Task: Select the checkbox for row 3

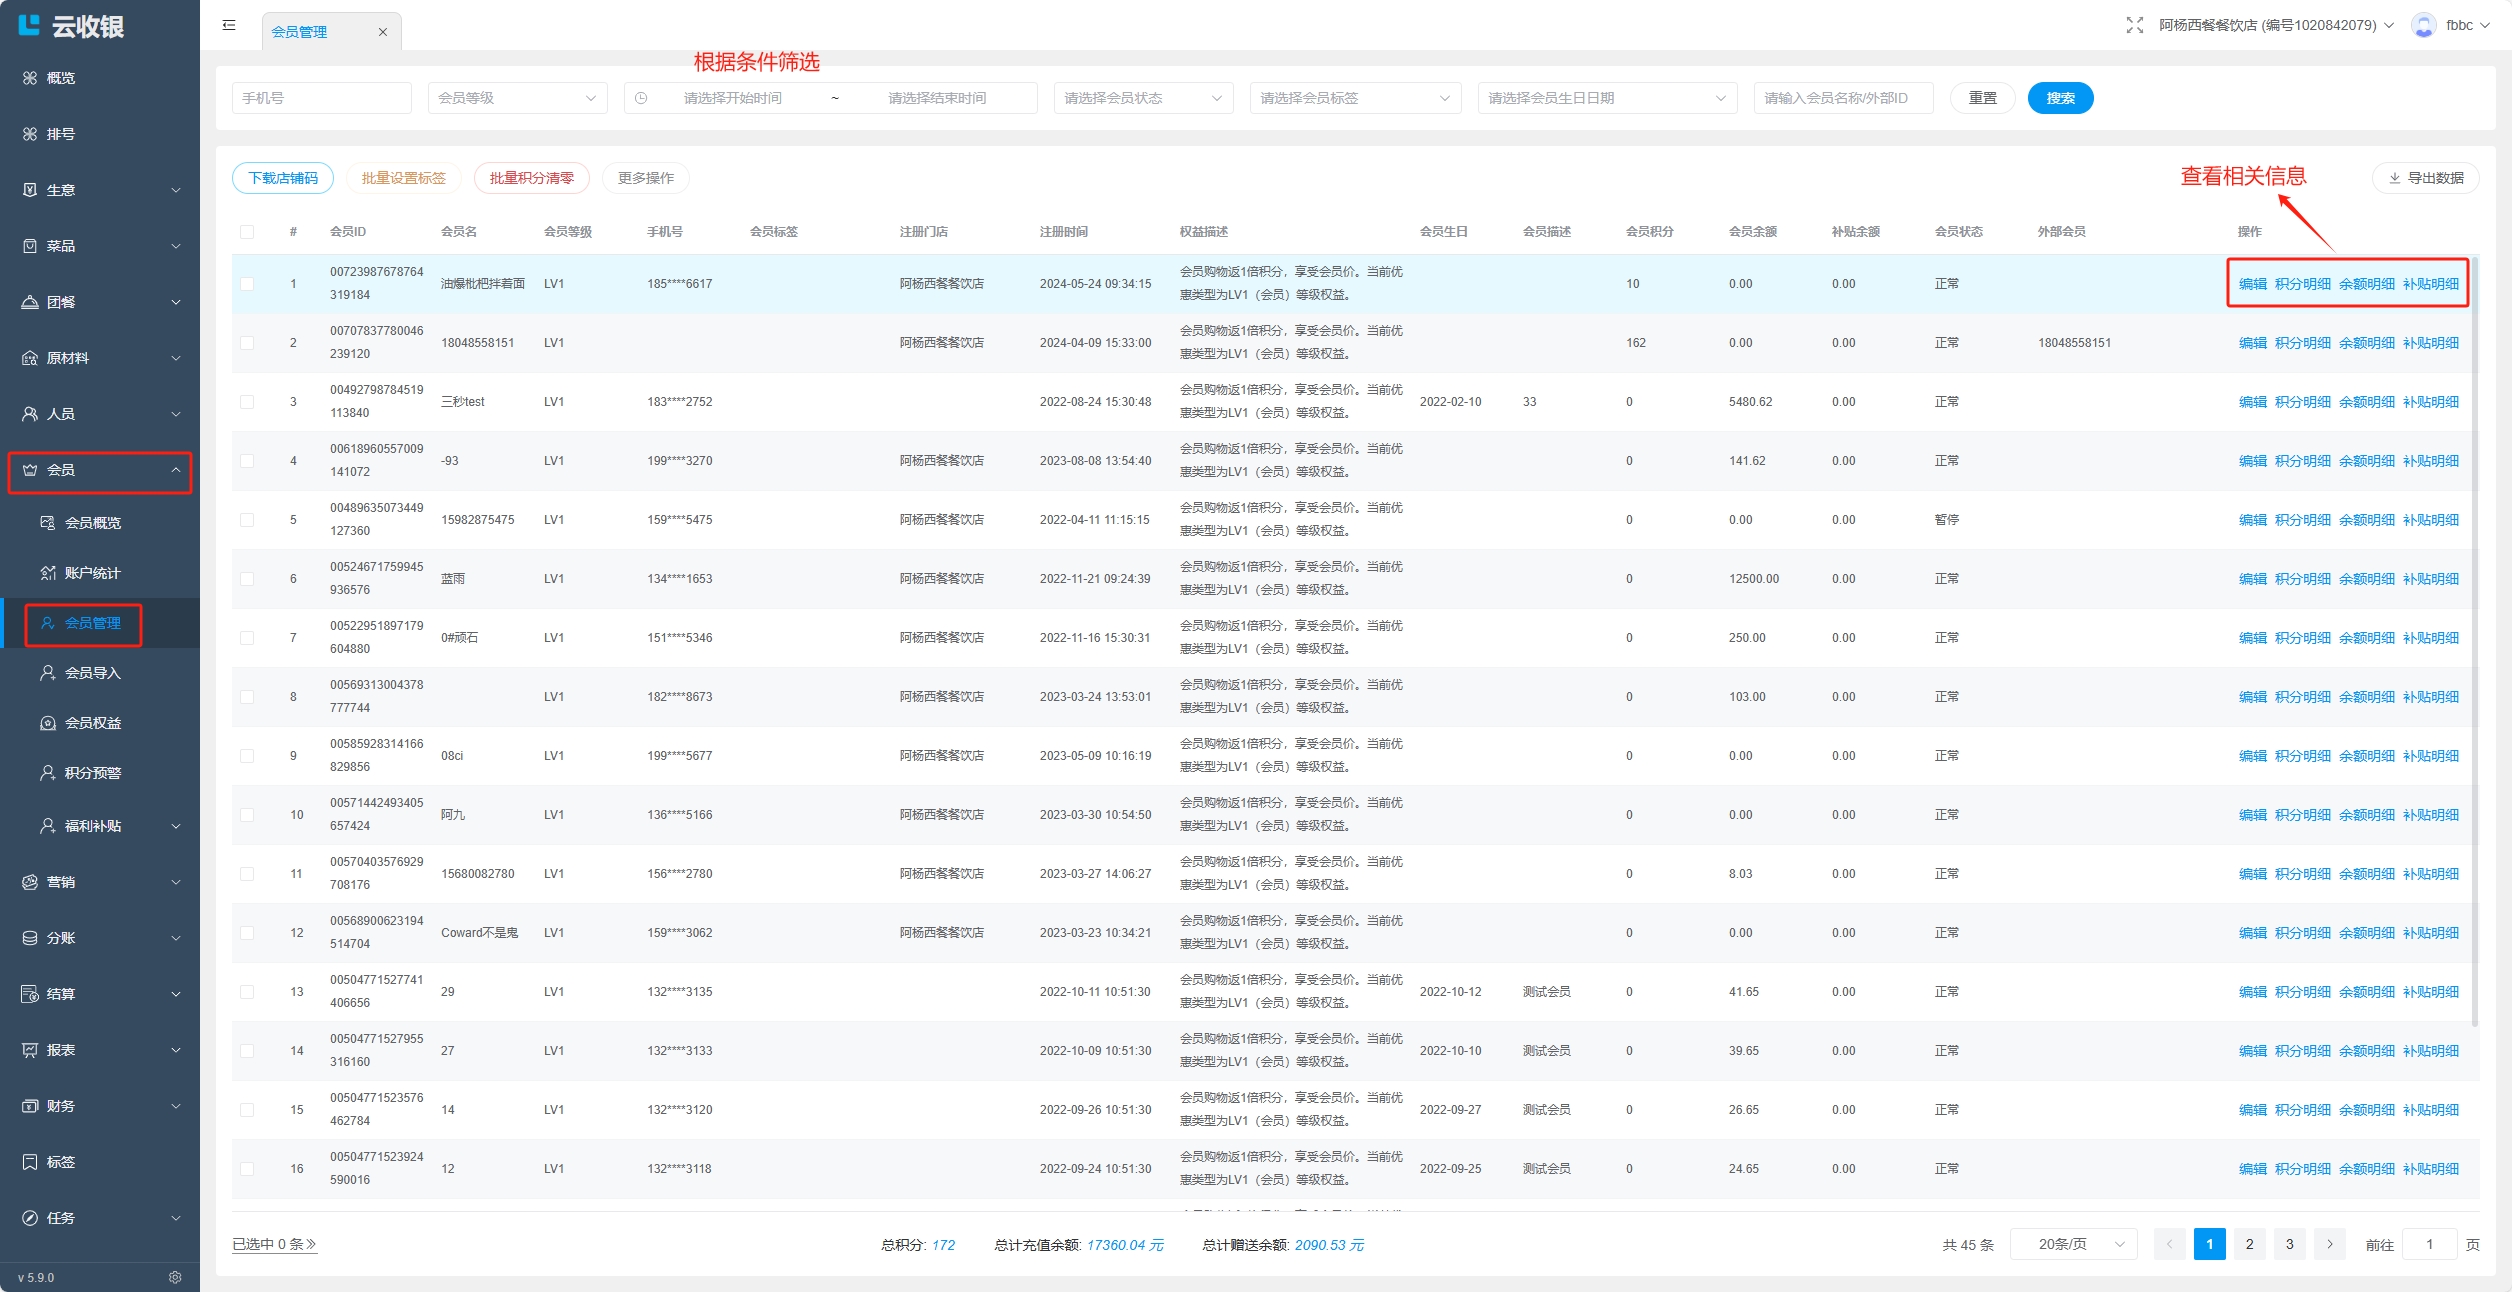Action: pos(247,402)
